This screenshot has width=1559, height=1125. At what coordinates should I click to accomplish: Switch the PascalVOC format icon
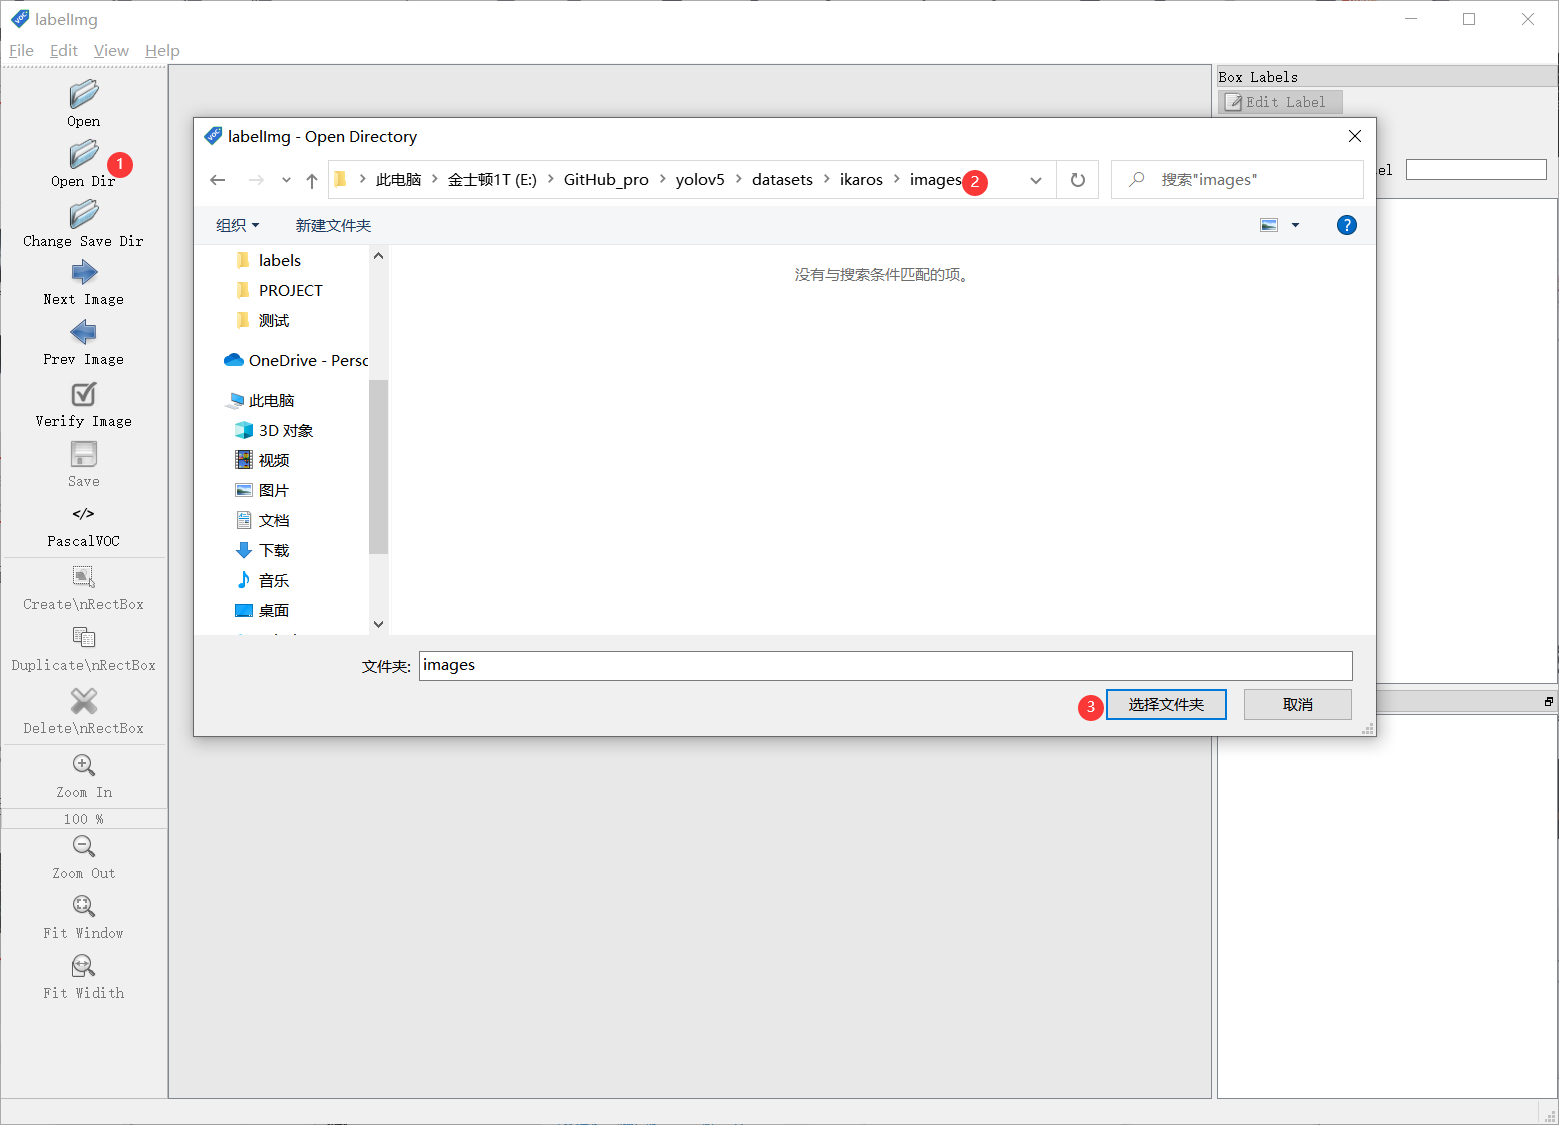(x=84, y=514)
